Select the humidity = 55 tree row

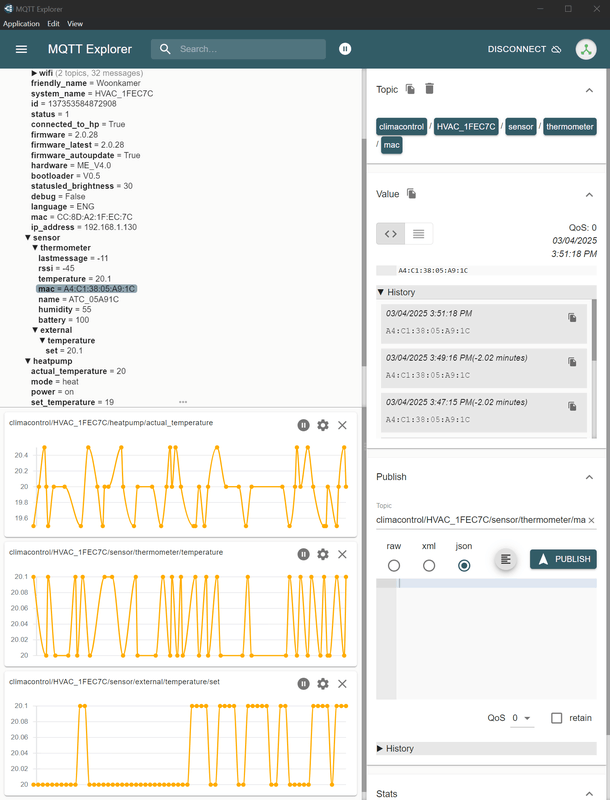pos(65,310)
